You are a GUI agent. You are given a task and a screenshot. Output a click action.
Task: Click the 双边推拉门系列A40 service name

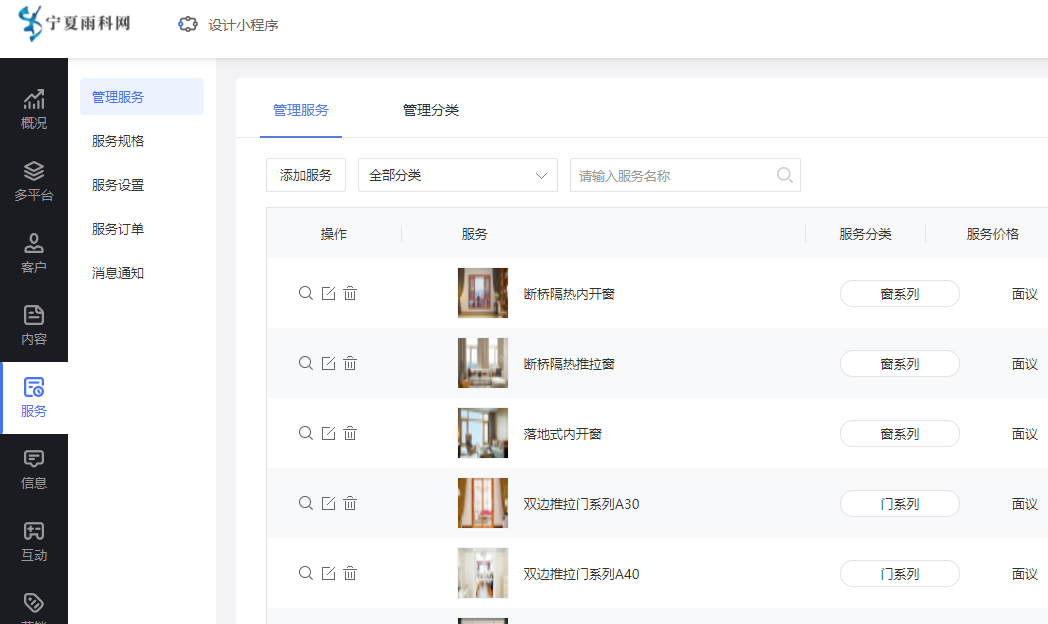pyautogui.click(x=581, y=575)
